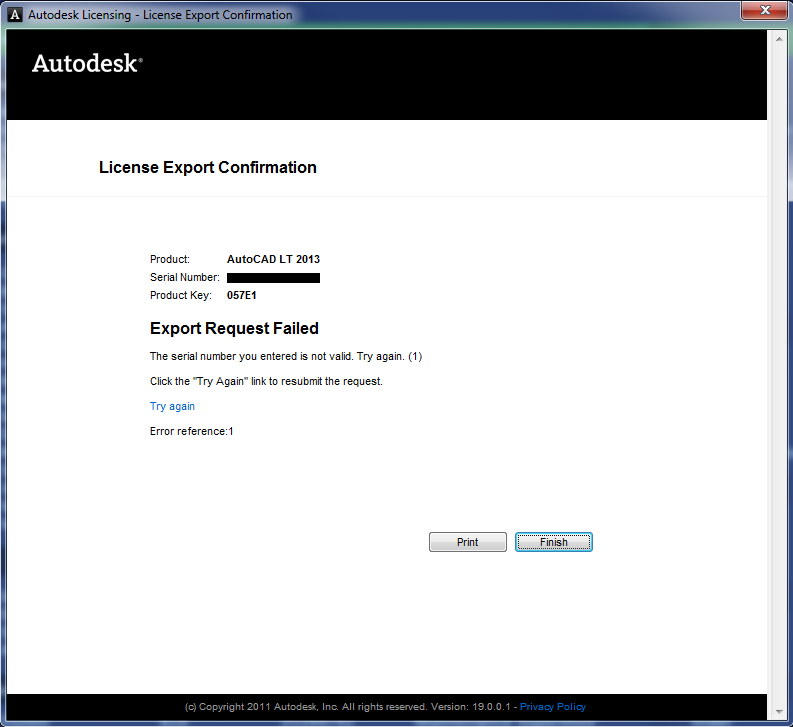This screenshot has height=727, width=793.
Task: Open the Try again link
Action: pyautogui.click(x=172, y=406)
